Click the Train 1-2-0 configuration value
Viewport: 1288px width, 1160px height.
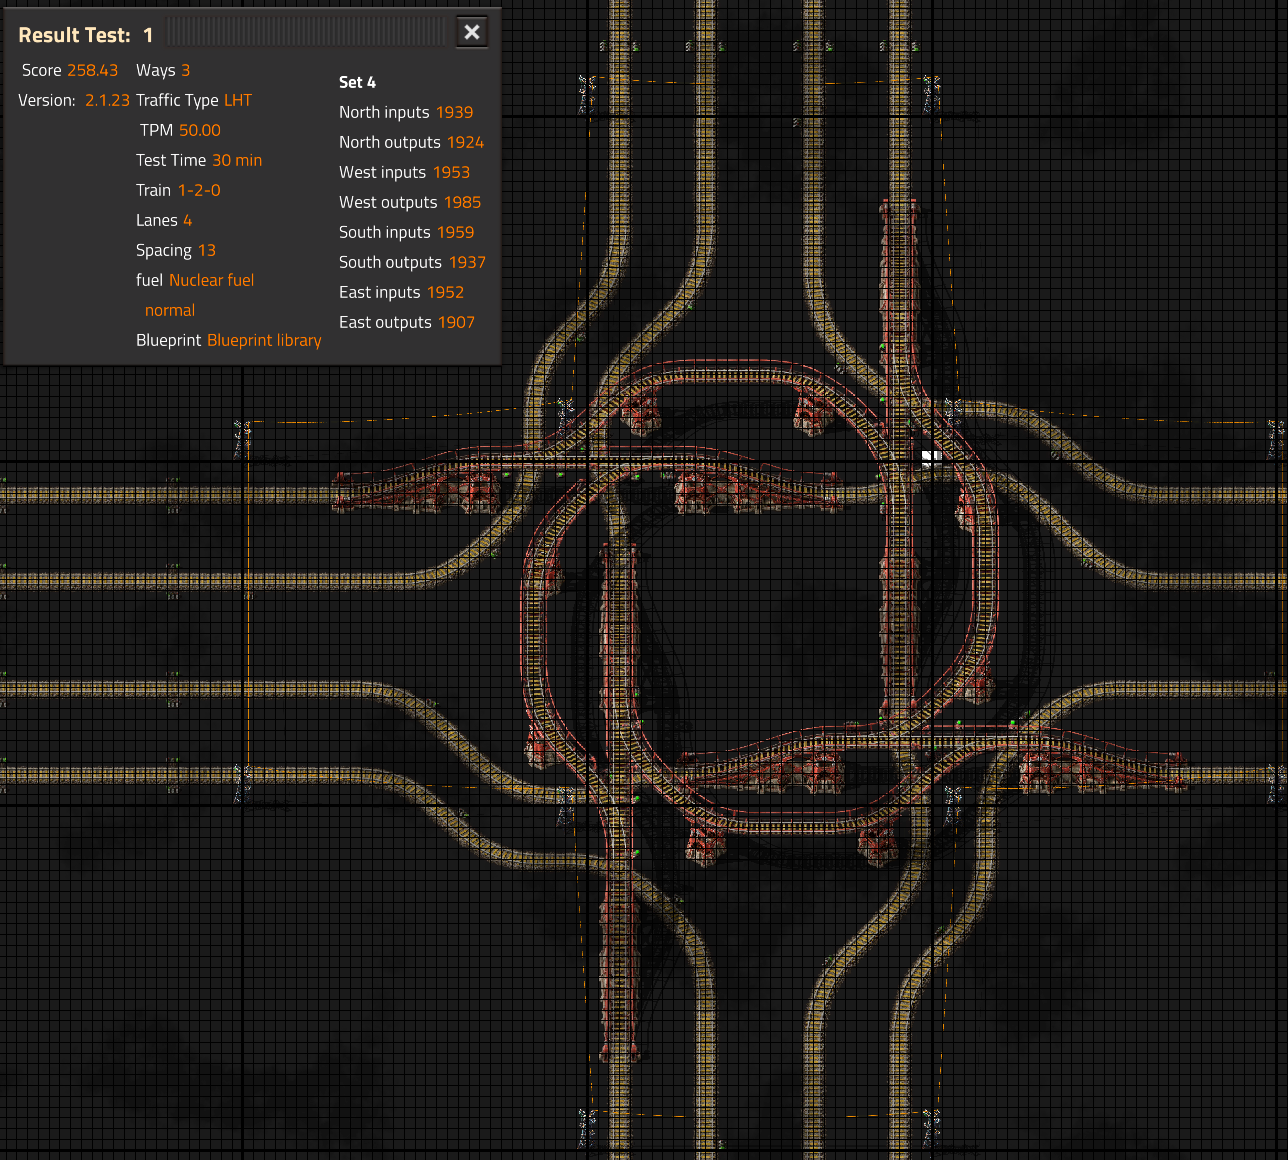(x=199, y=190)
